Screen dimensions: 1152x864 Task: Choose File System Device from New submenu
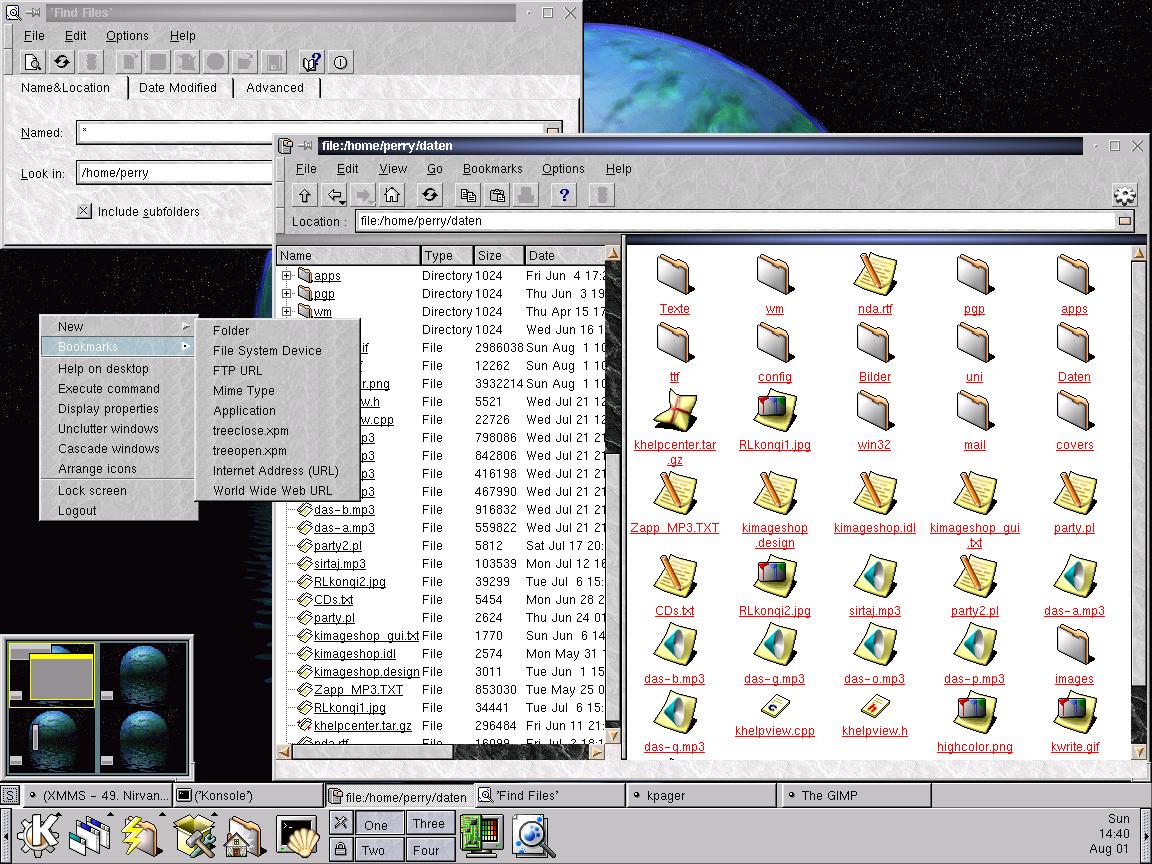[x=267, y=351]
